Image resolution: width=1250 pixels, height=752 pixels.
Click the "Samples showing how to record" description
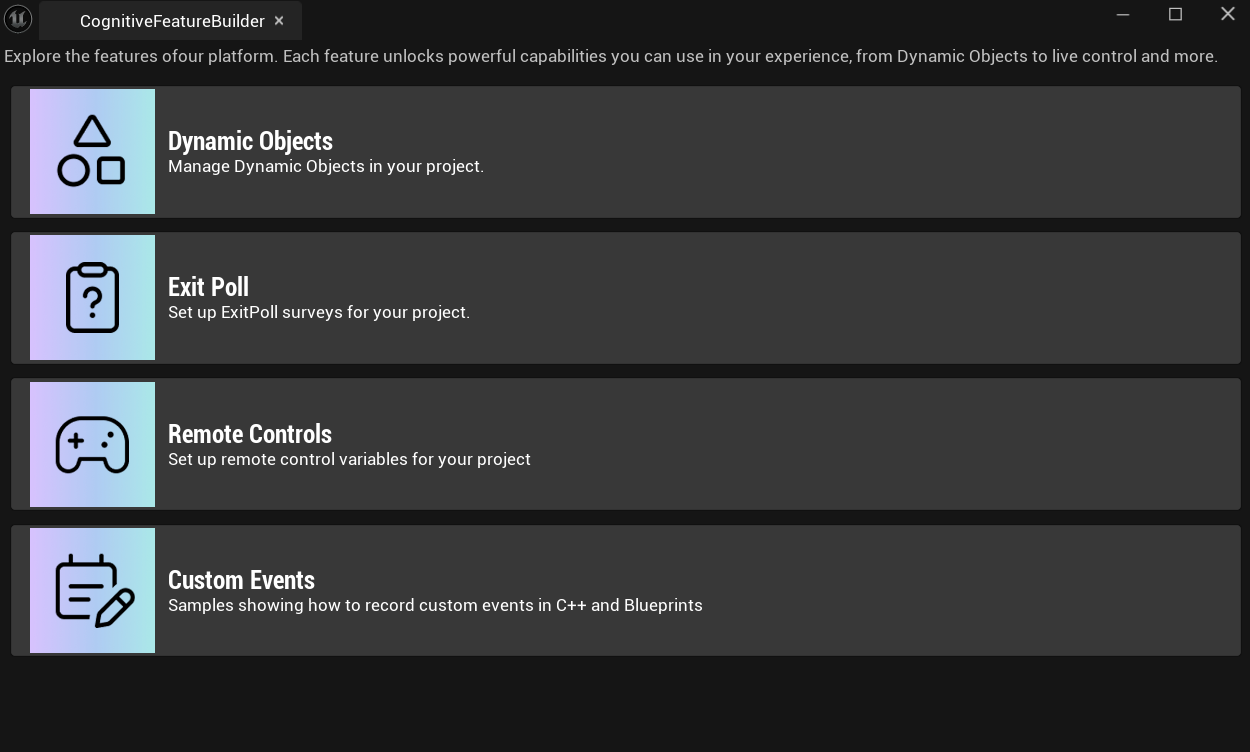[435, 605]
